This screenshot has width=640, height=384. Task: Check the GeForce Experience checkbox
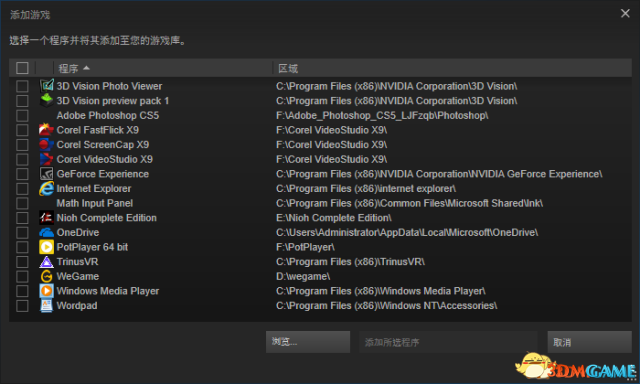(22, 174)
